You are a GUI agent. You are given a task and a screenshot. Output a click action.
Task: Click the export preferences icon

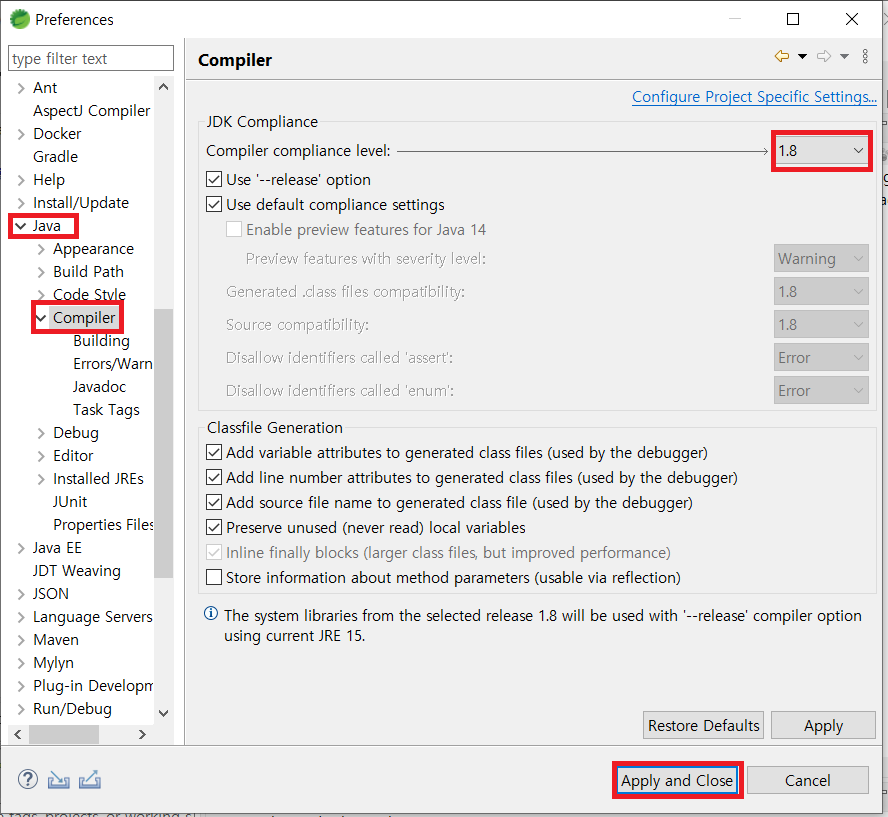point(89,780)
